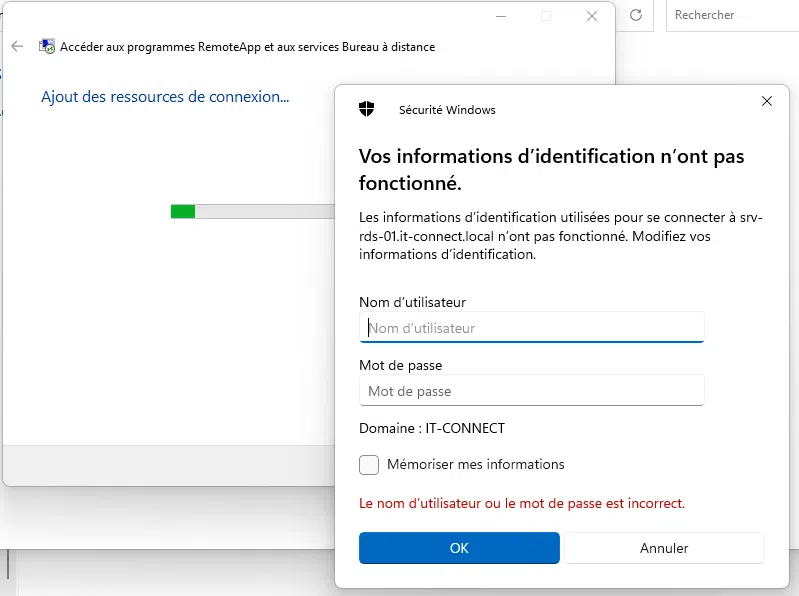799x596 pixels.
Task: Focus the Mot de passe input field
Action: tap(531, 391)
